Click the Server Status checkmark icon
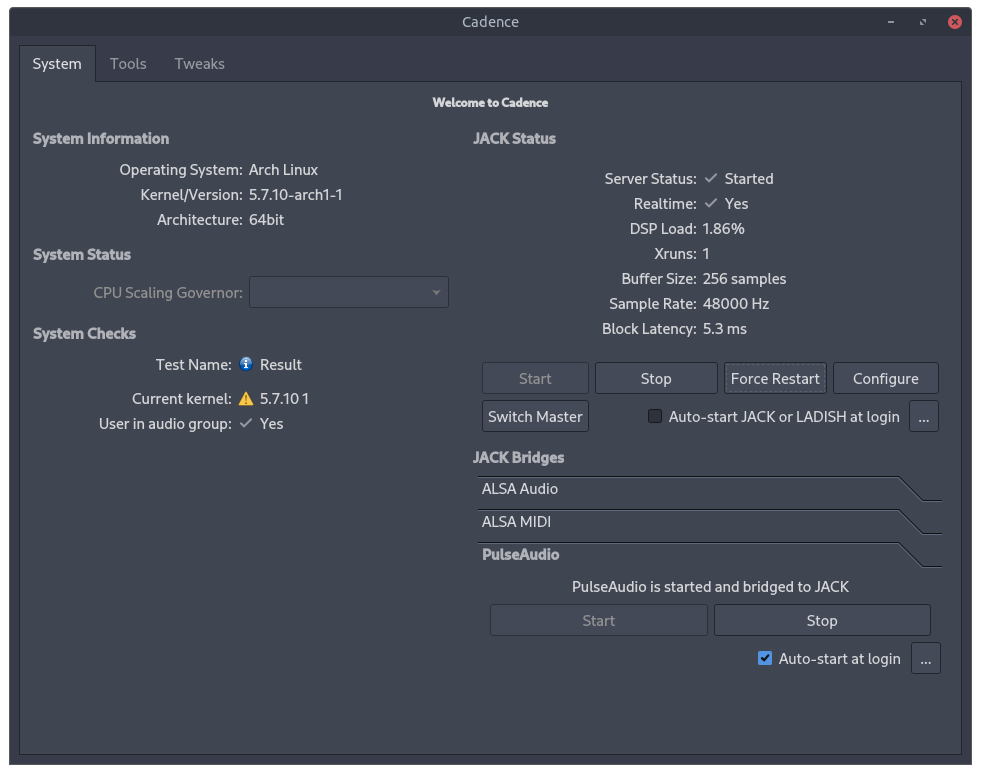Viewport: 981px width, 774px height. tap(711, 179)
